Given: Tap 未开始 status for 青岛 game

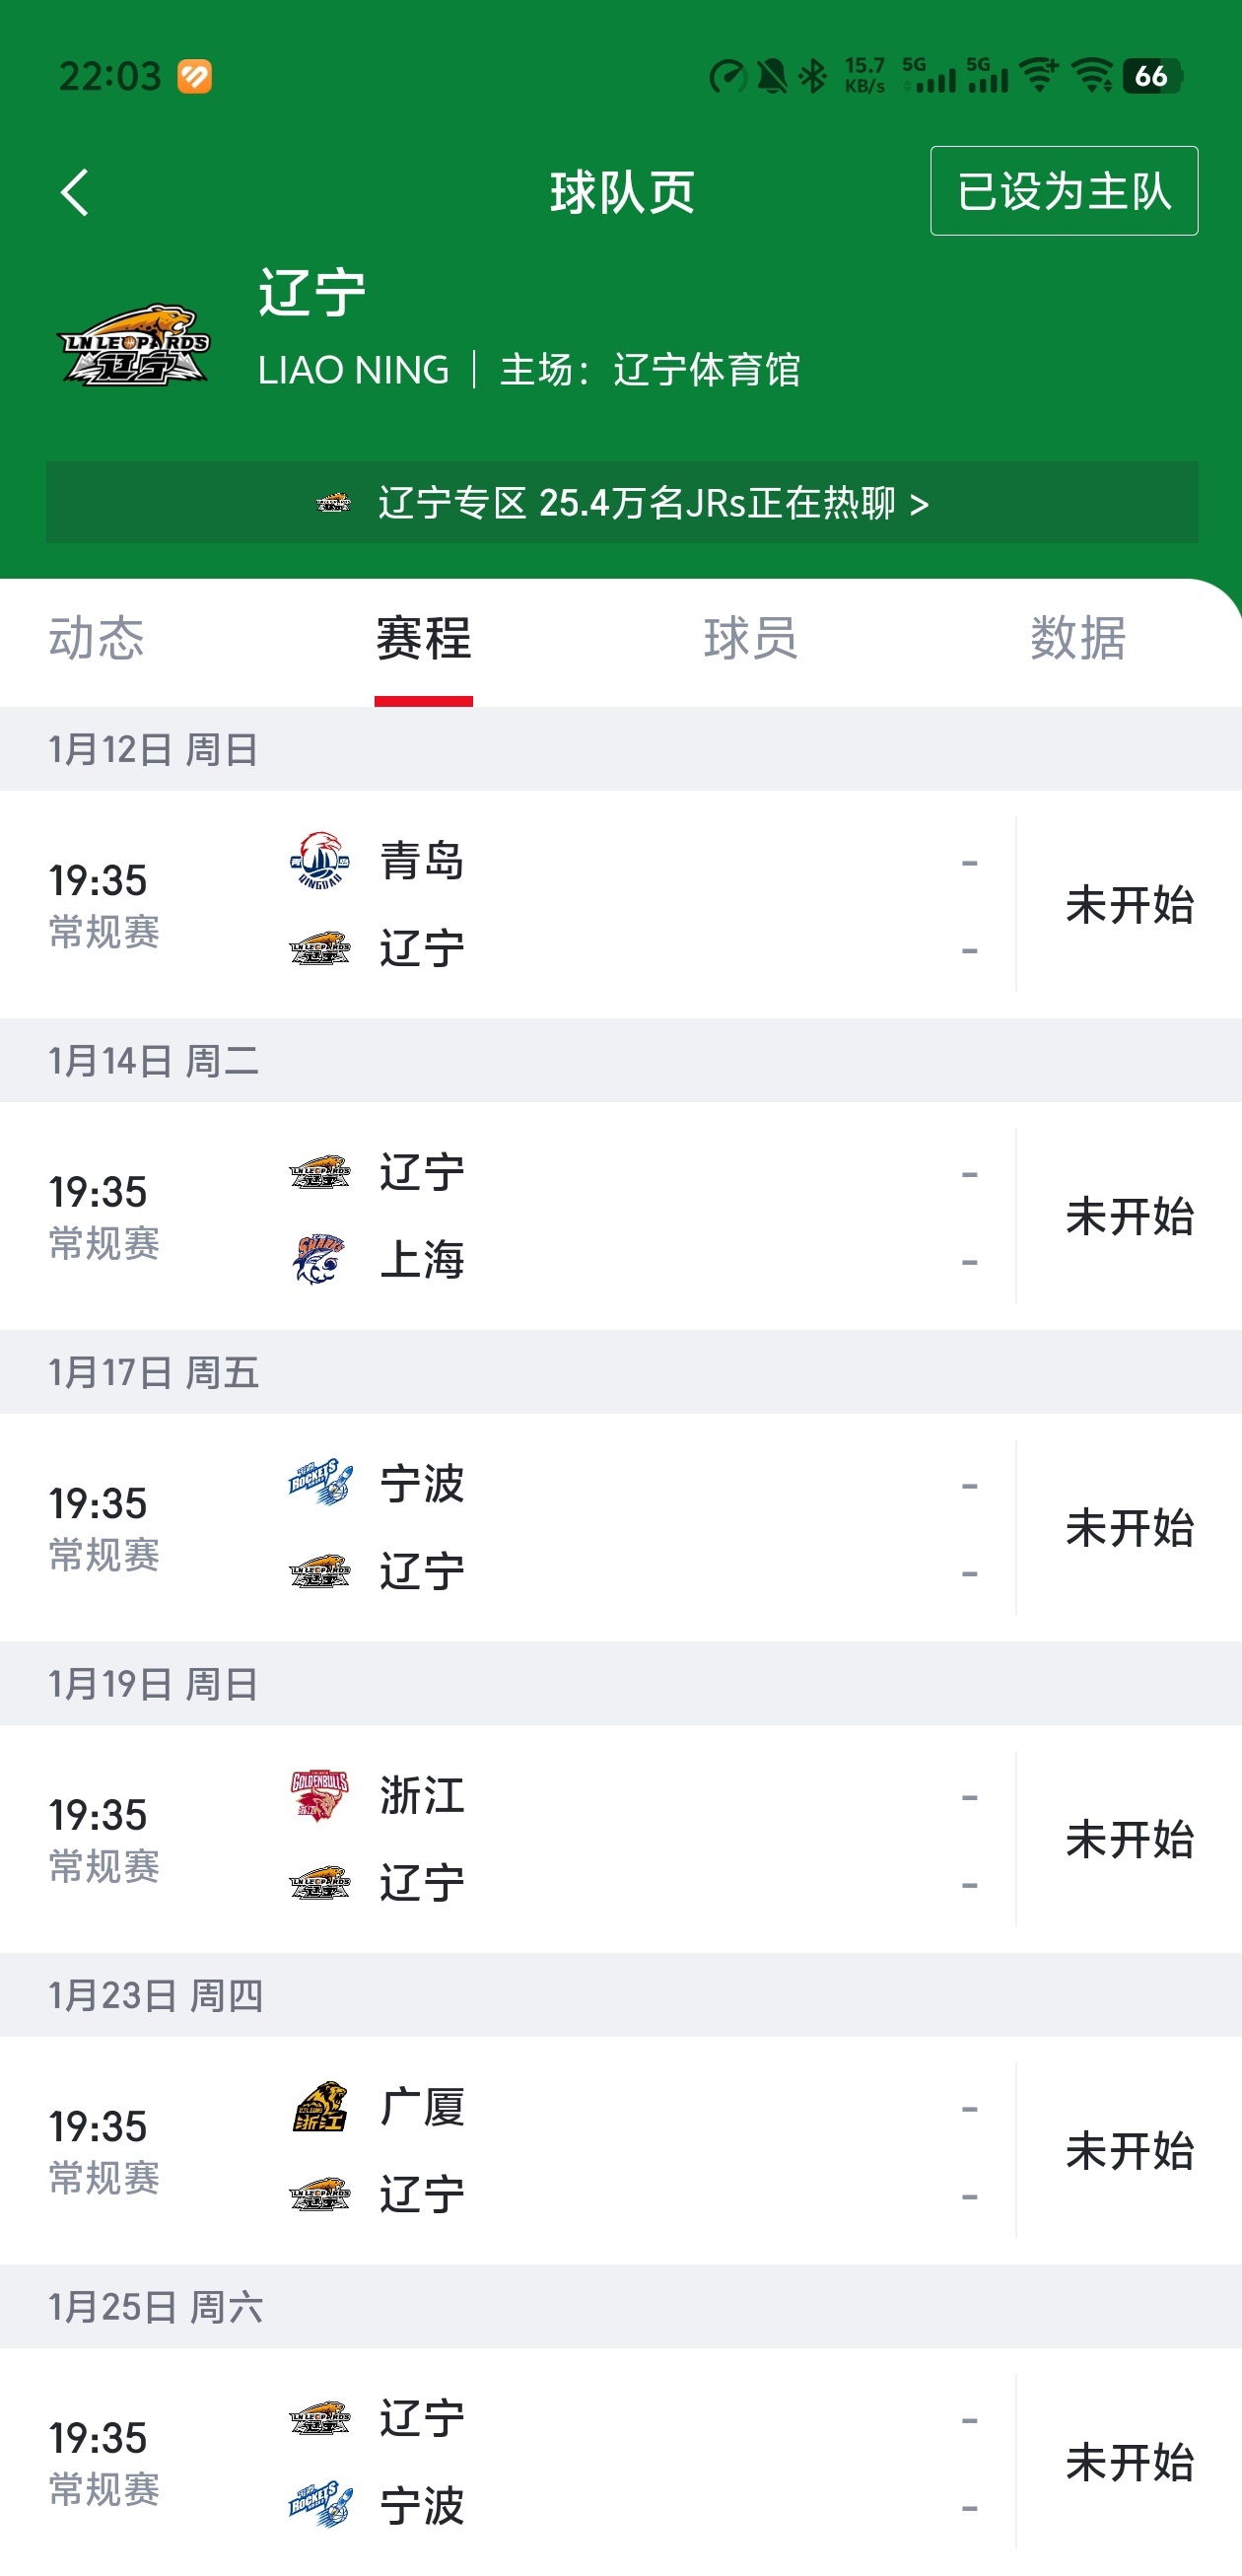Looking at the screenshot, I should (1129, 905).
